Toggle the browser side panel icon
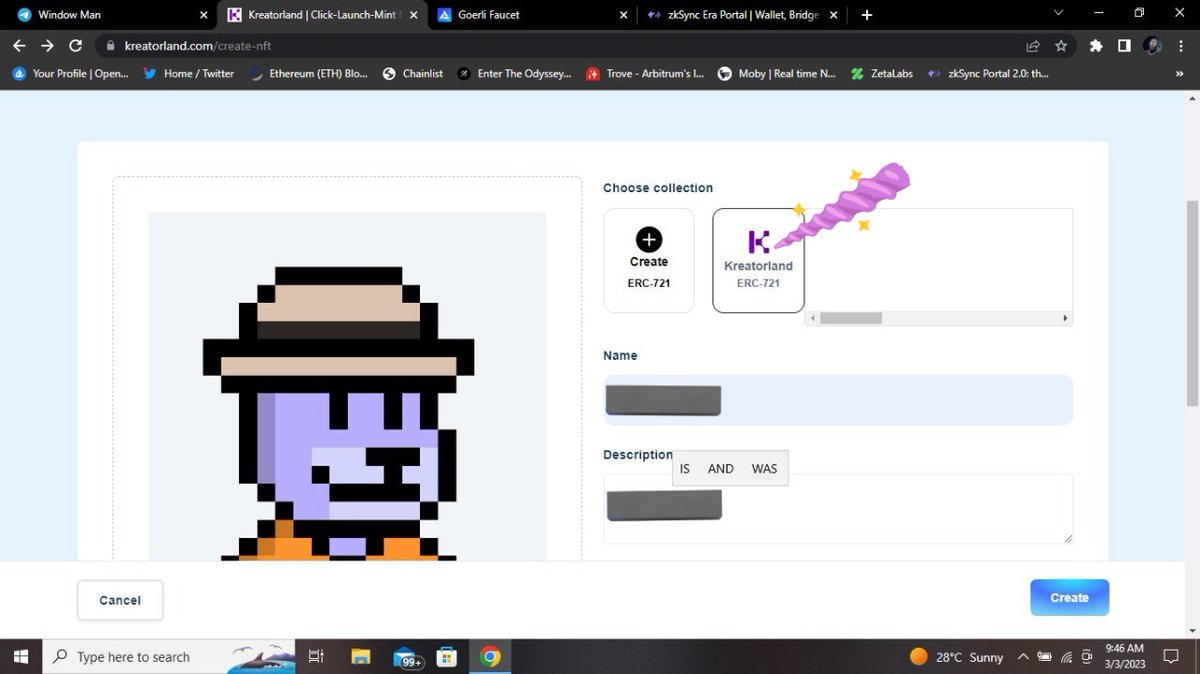 (x=1124, y=46)
